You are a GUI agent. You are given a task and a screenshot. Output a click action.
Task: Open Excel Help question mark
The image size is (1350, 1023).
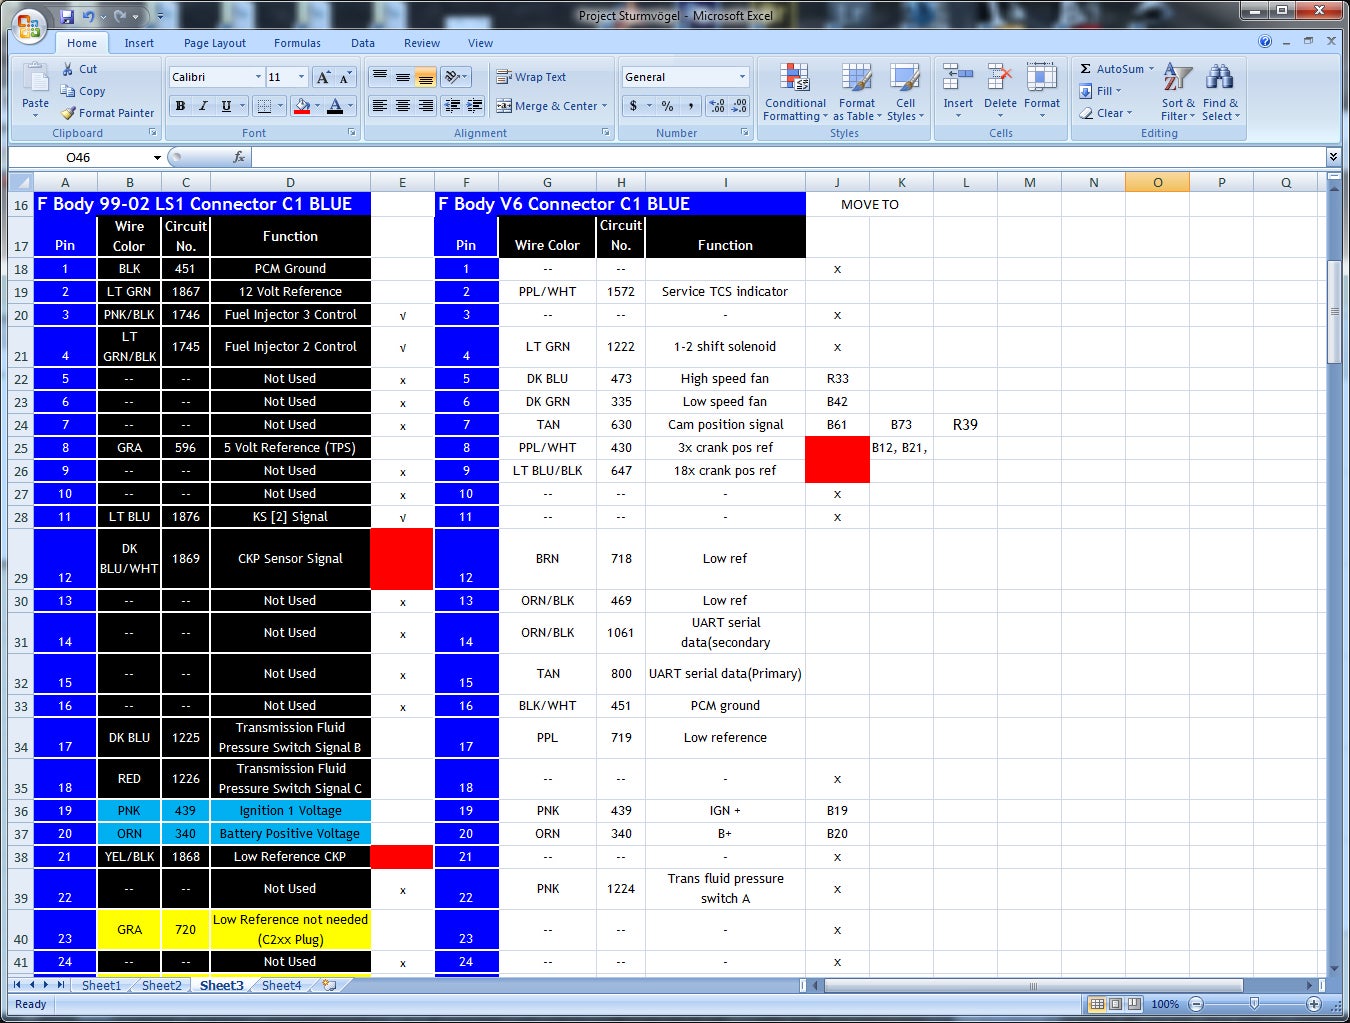coord(1265,42)
